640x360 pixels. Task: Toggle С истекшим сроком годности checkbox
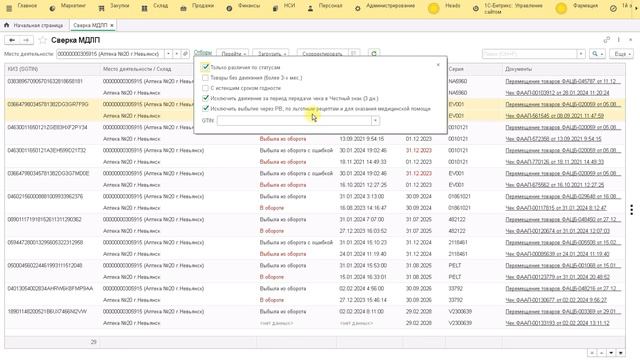point(205,88)
